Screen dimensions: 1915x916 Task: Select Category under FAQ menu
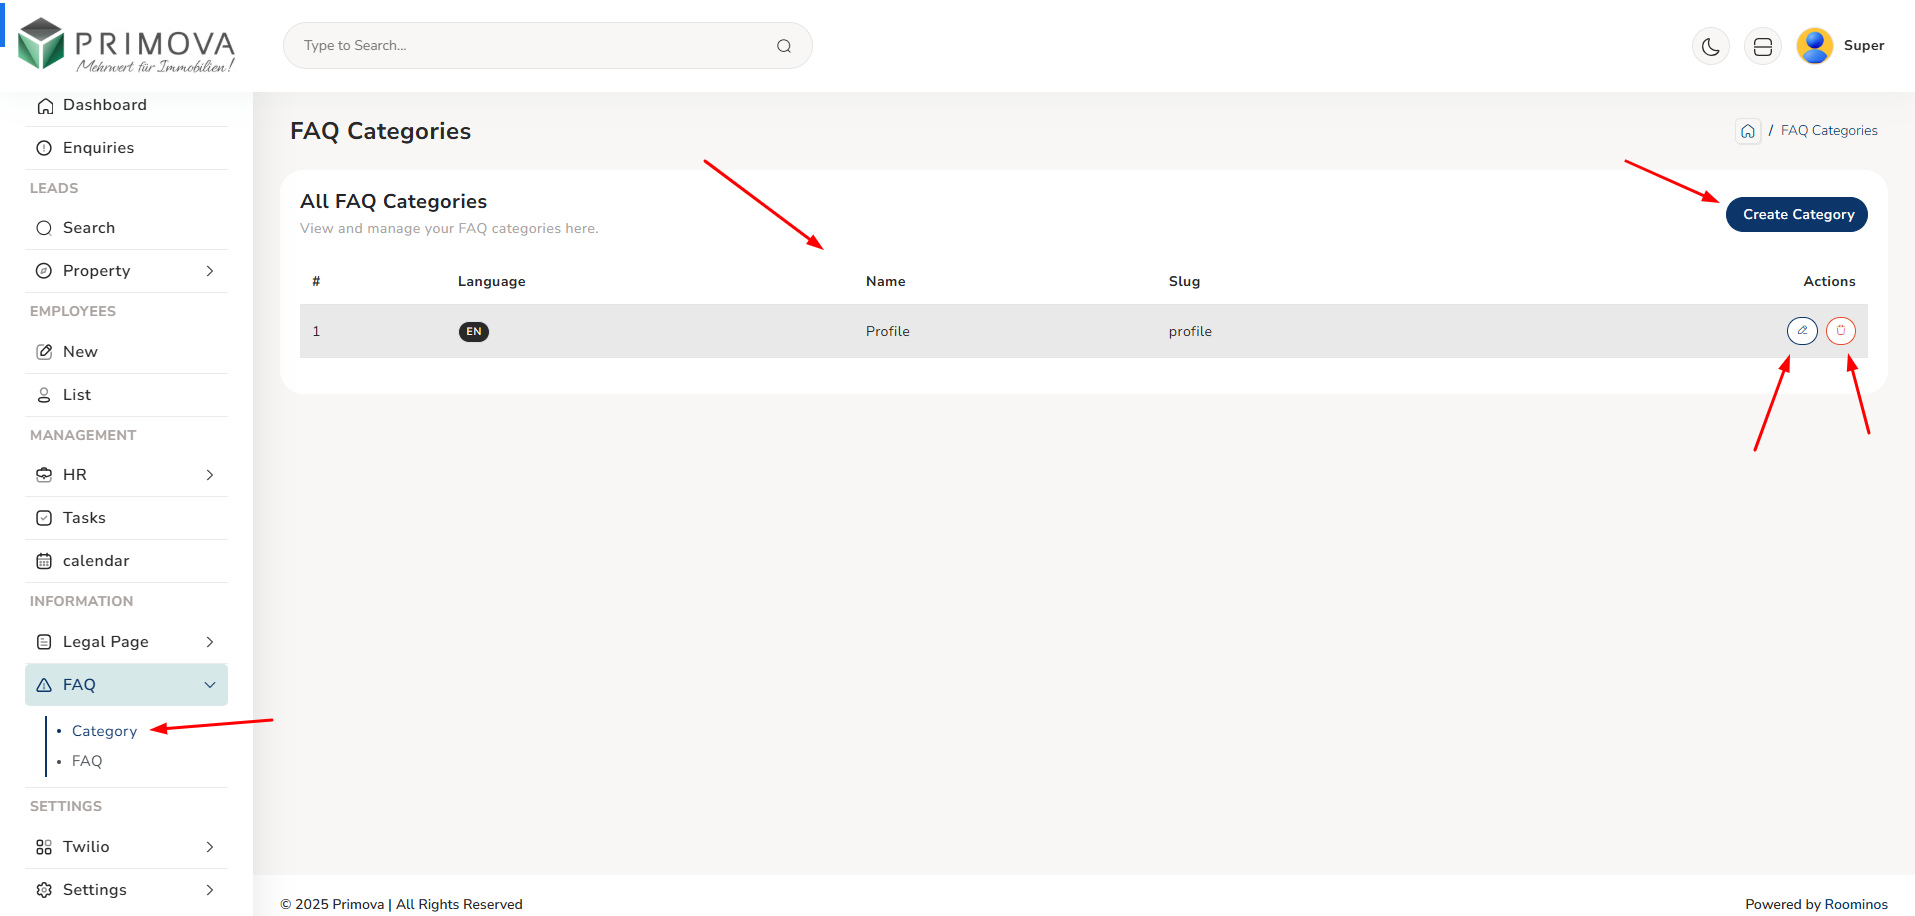[x=104, y=731]
